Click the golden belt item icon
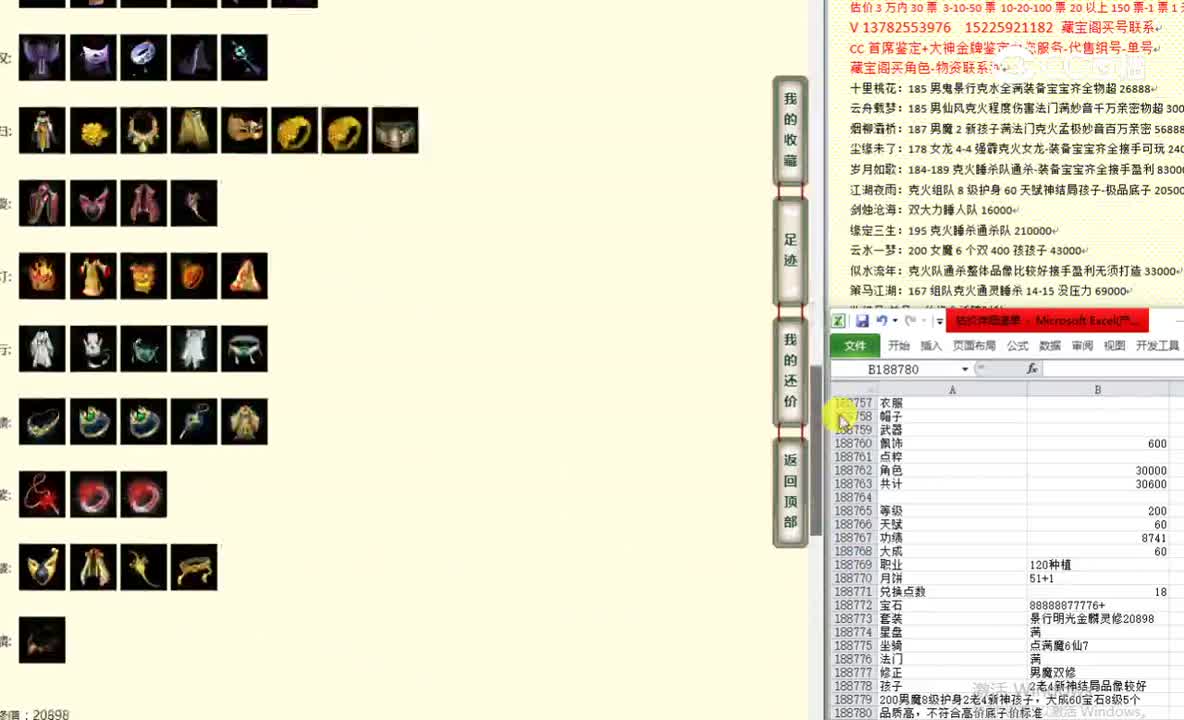Screen dimensions: 1184x720 coord(194,567)
